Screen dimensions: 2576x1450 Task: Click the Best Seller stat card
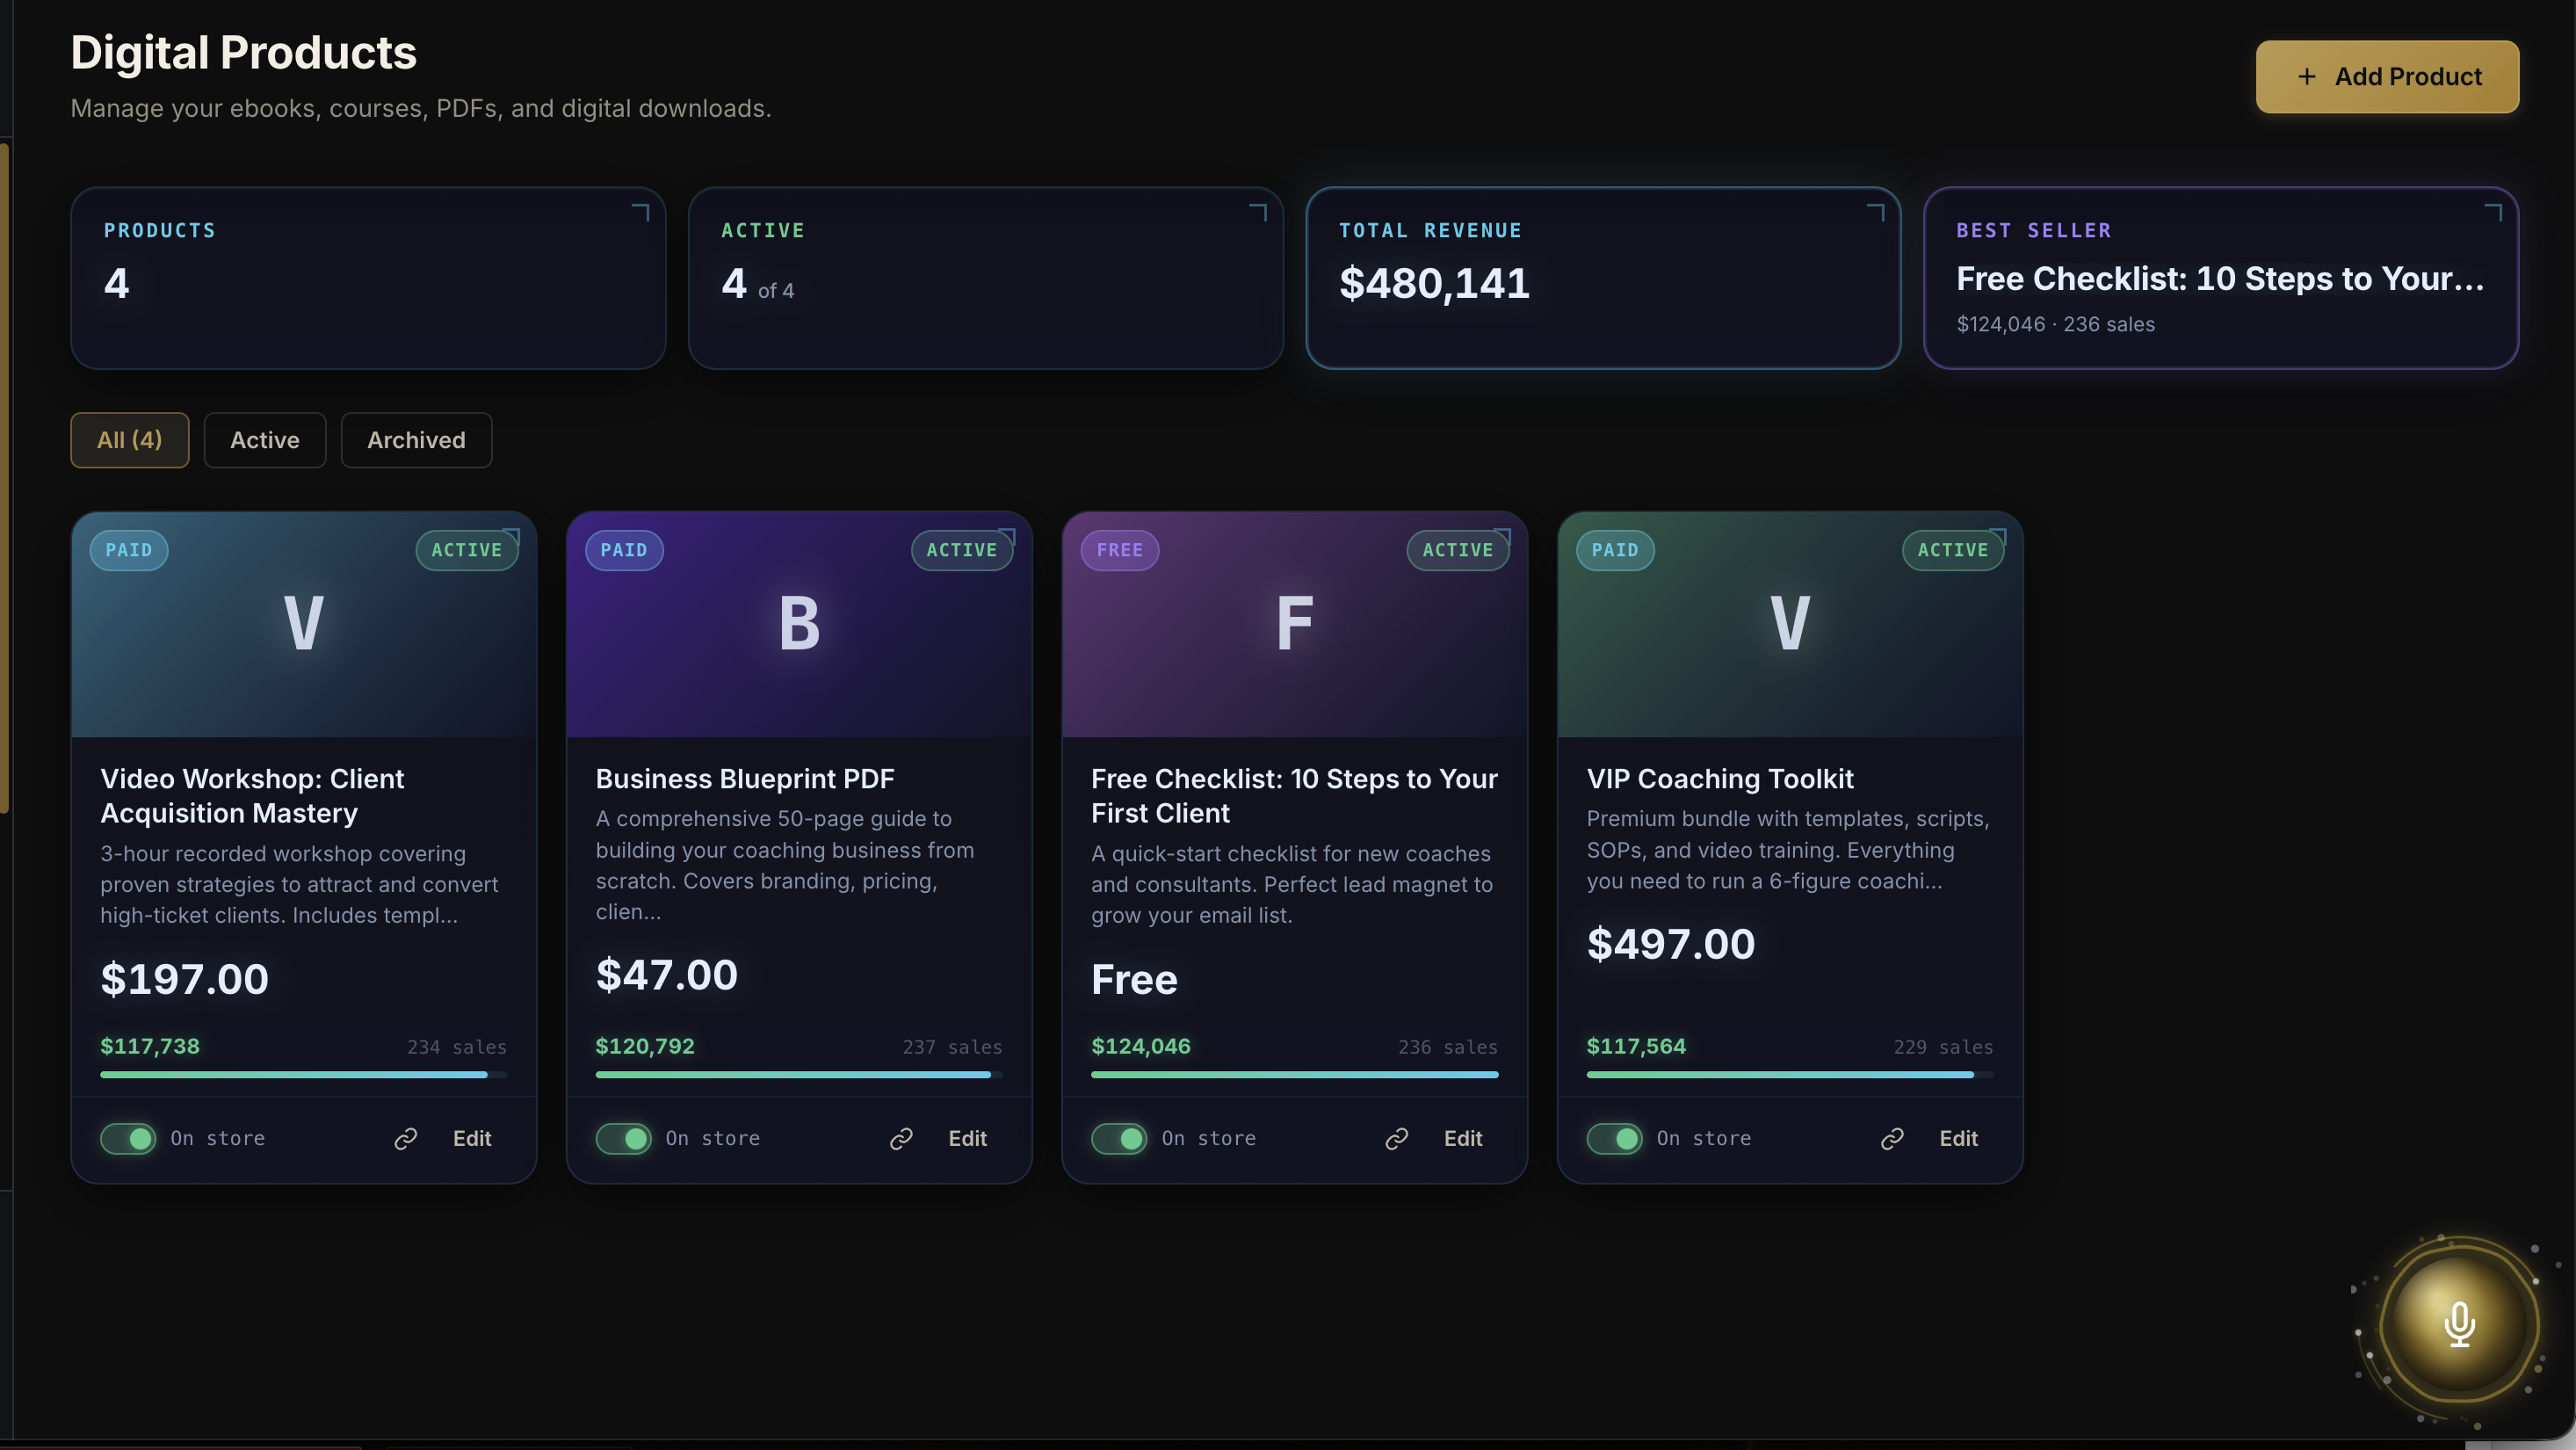tap(2221, 278)
